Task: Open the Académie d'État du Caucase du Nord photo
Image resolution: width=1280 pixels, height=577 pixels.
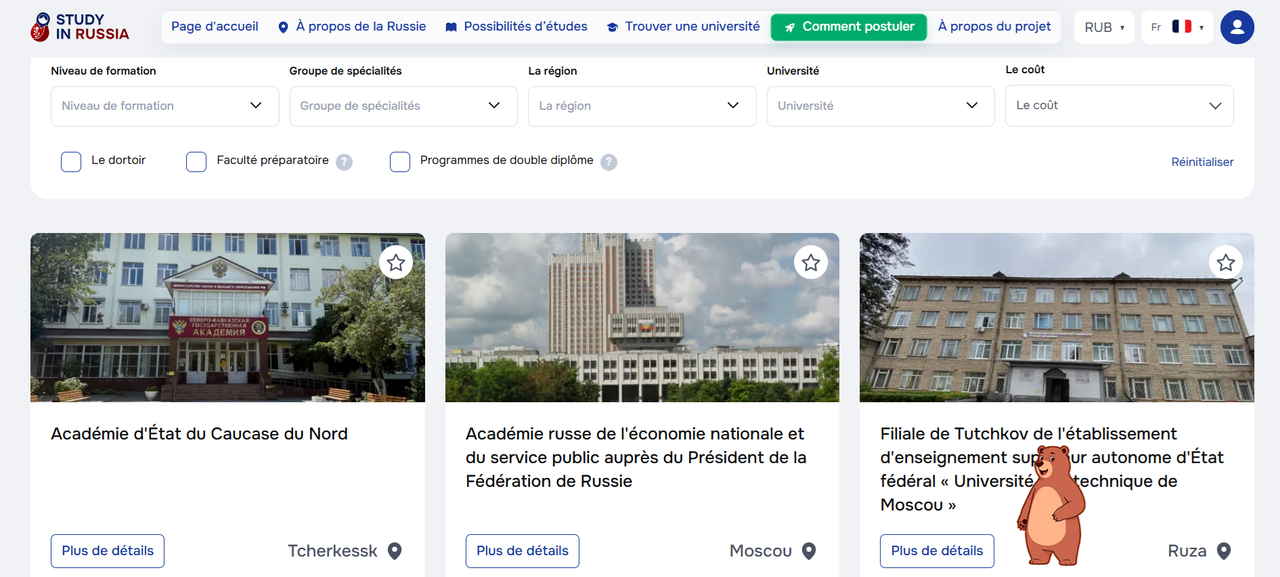Action: [228, 318]
